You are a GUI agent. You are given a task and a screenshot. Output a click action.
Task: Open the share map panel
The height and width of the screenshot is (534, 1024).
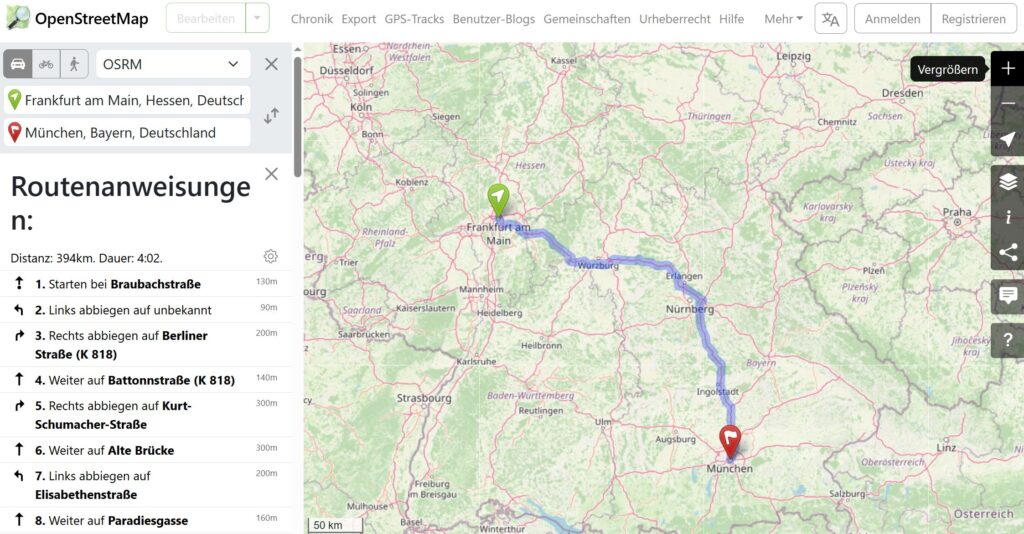pyautogui.click(x=1008, y=253)
